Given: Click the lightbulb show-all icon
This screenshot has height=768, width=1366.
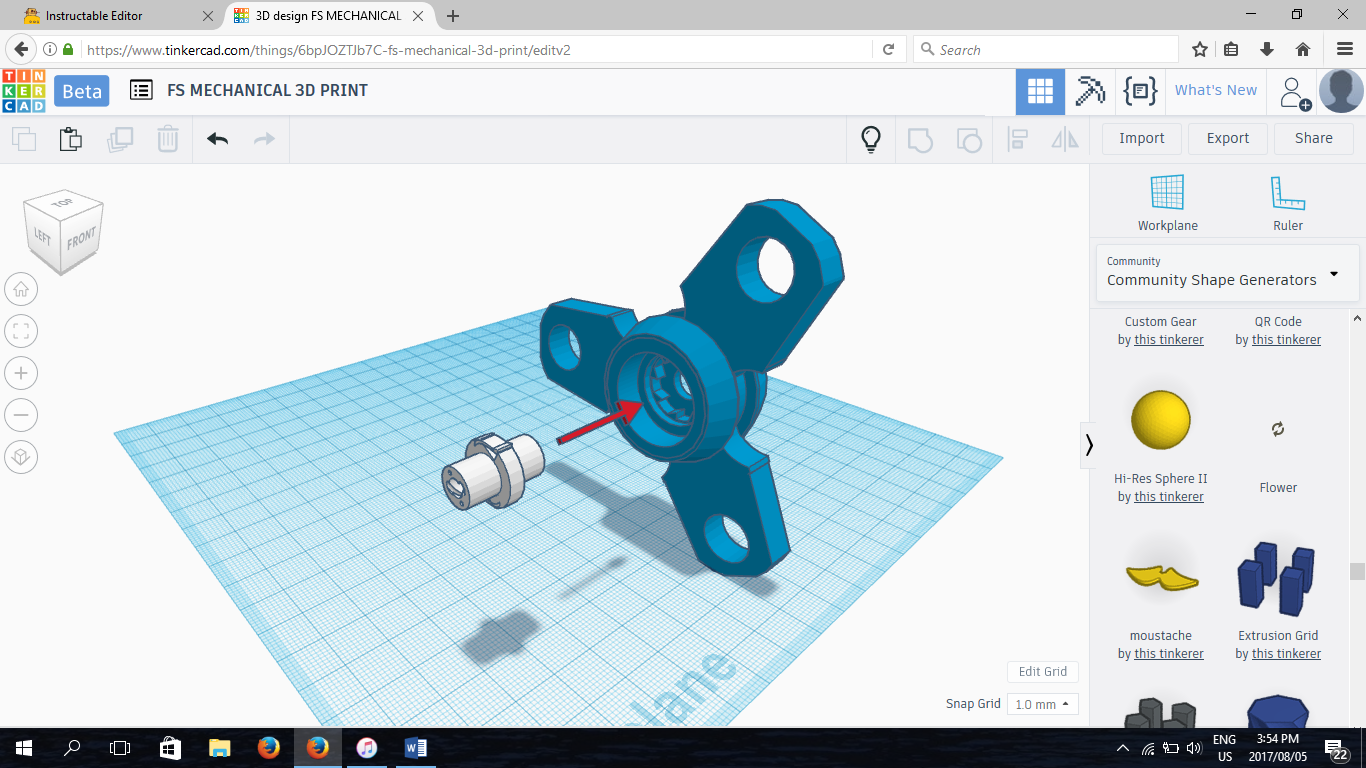Looking at the screenshot, I should pyautogui.click(x=870, y=140).
